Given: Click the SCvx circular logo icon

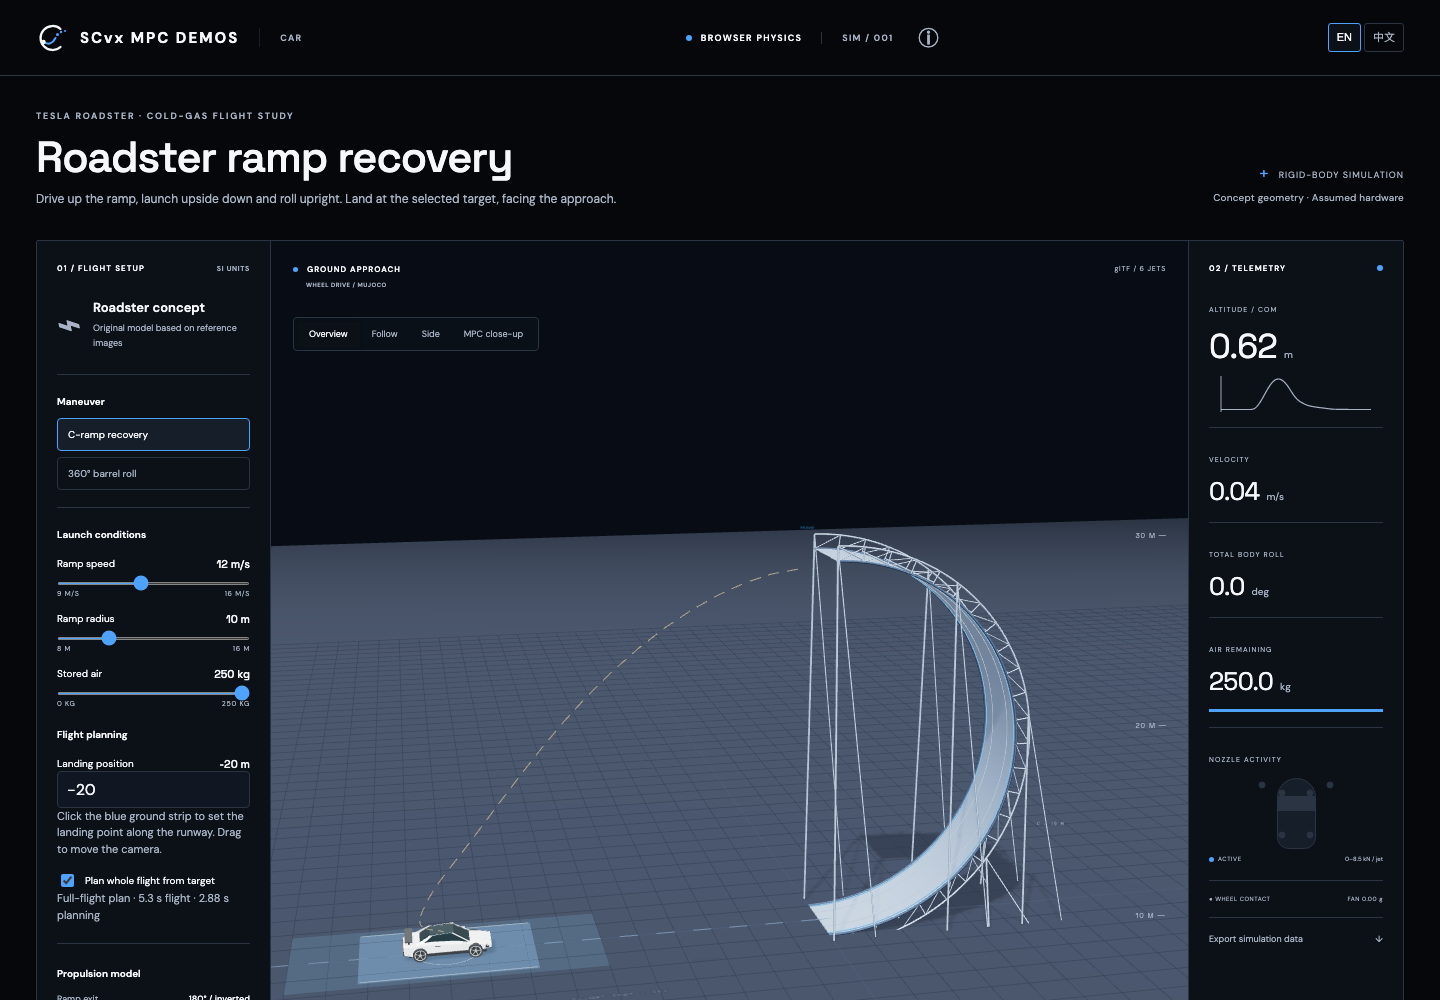Looking at the screenshot, I should [x=51, y=38].
